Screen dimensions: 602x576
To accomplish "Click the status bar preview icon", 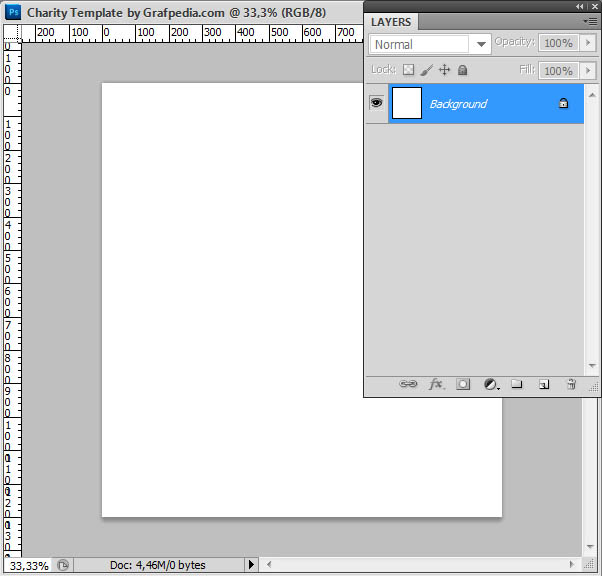I will 63,565.
